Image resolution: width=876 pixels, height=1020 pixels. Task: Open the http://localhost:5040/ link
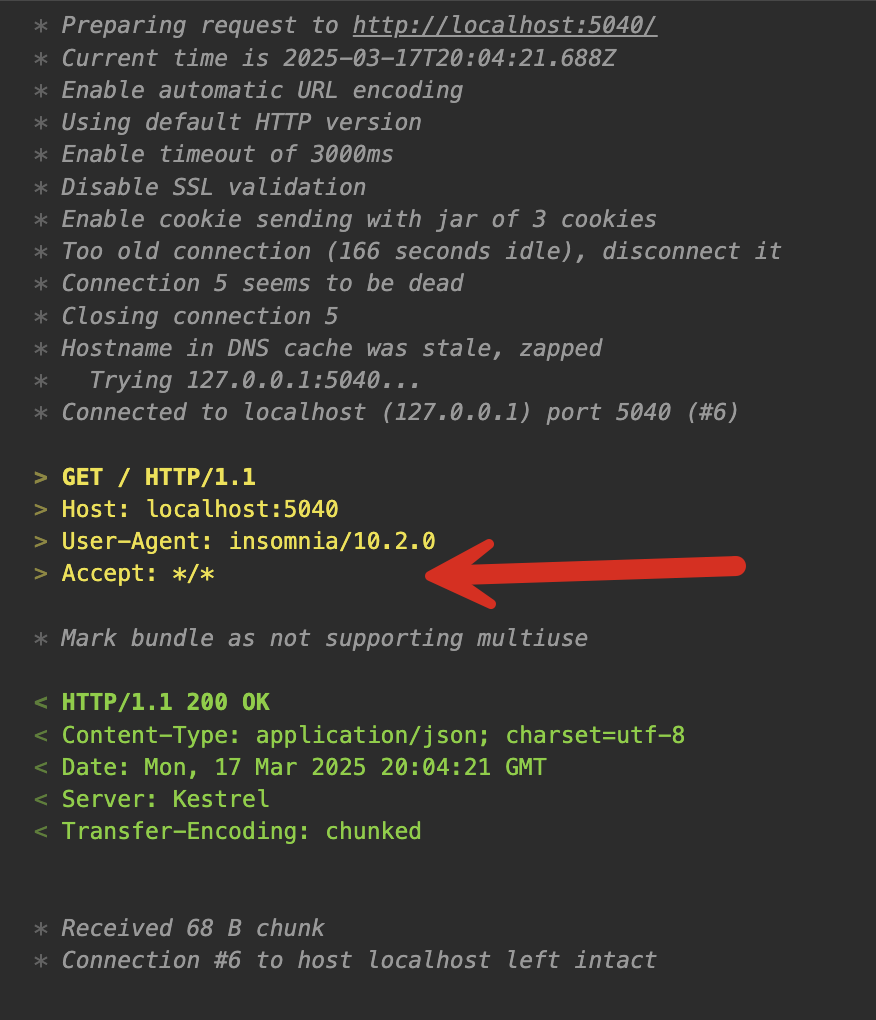point(505,26)
